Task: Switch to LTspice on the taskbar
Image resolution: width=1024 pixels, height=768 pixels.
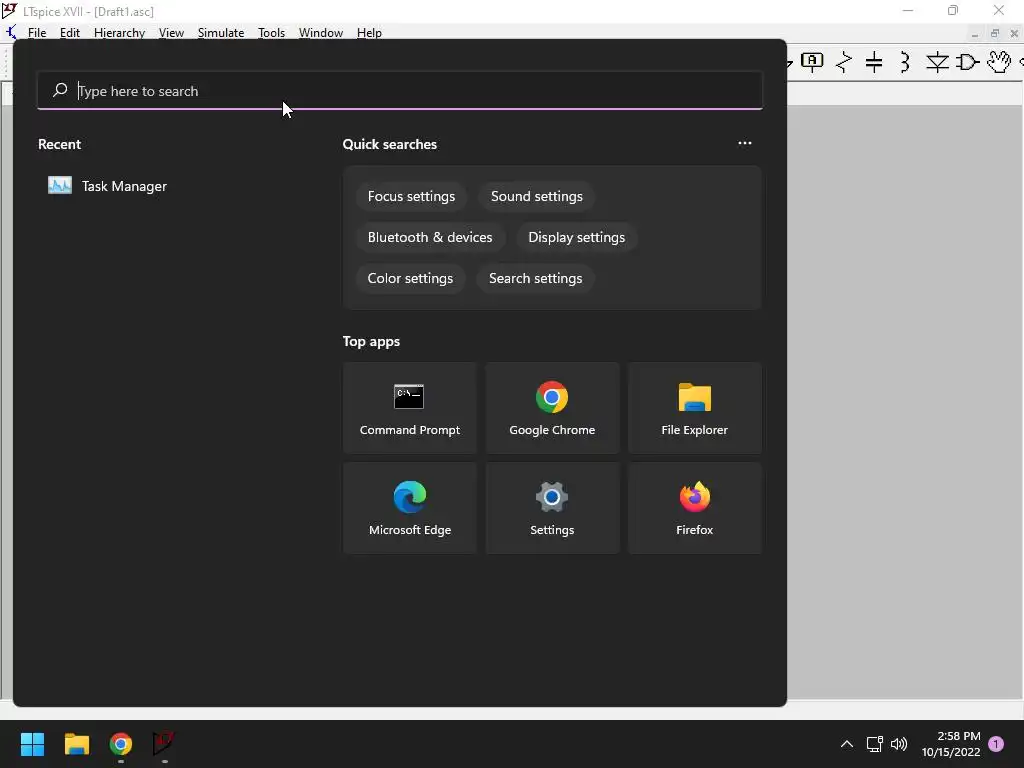Action: [164, 744]
